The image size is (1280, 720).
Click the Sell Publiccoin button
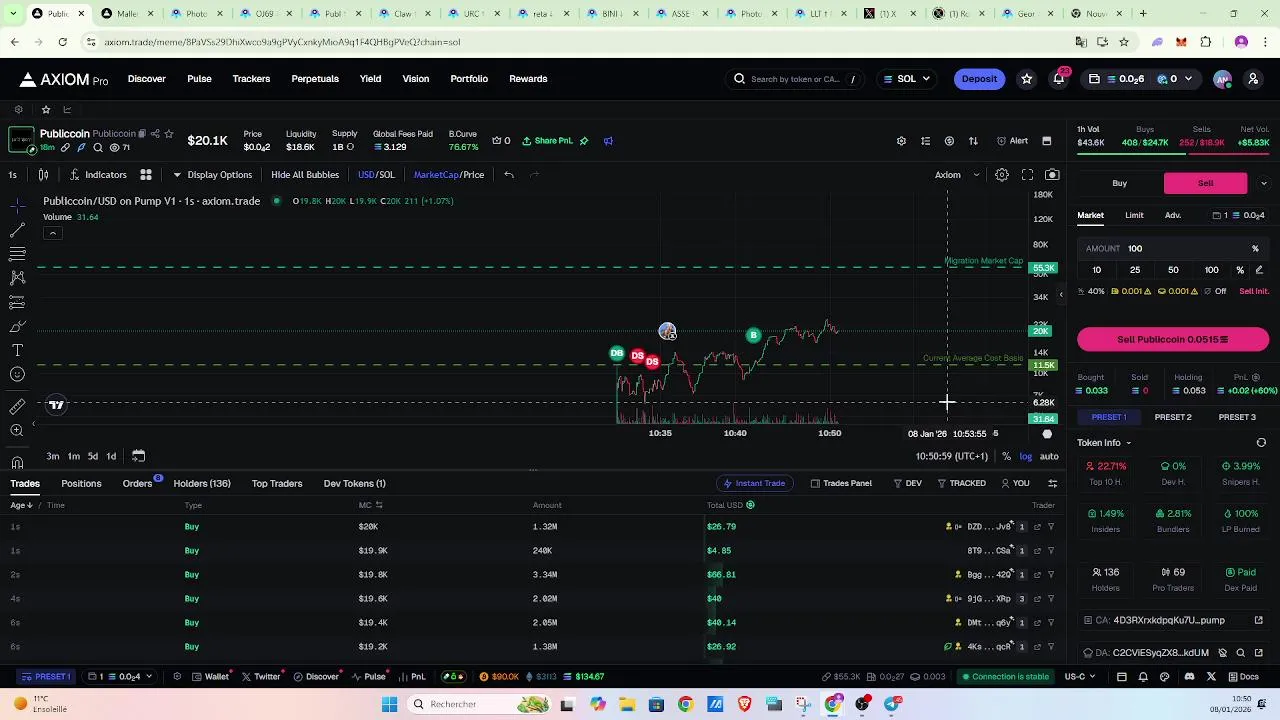click(x=1173, y=340)
